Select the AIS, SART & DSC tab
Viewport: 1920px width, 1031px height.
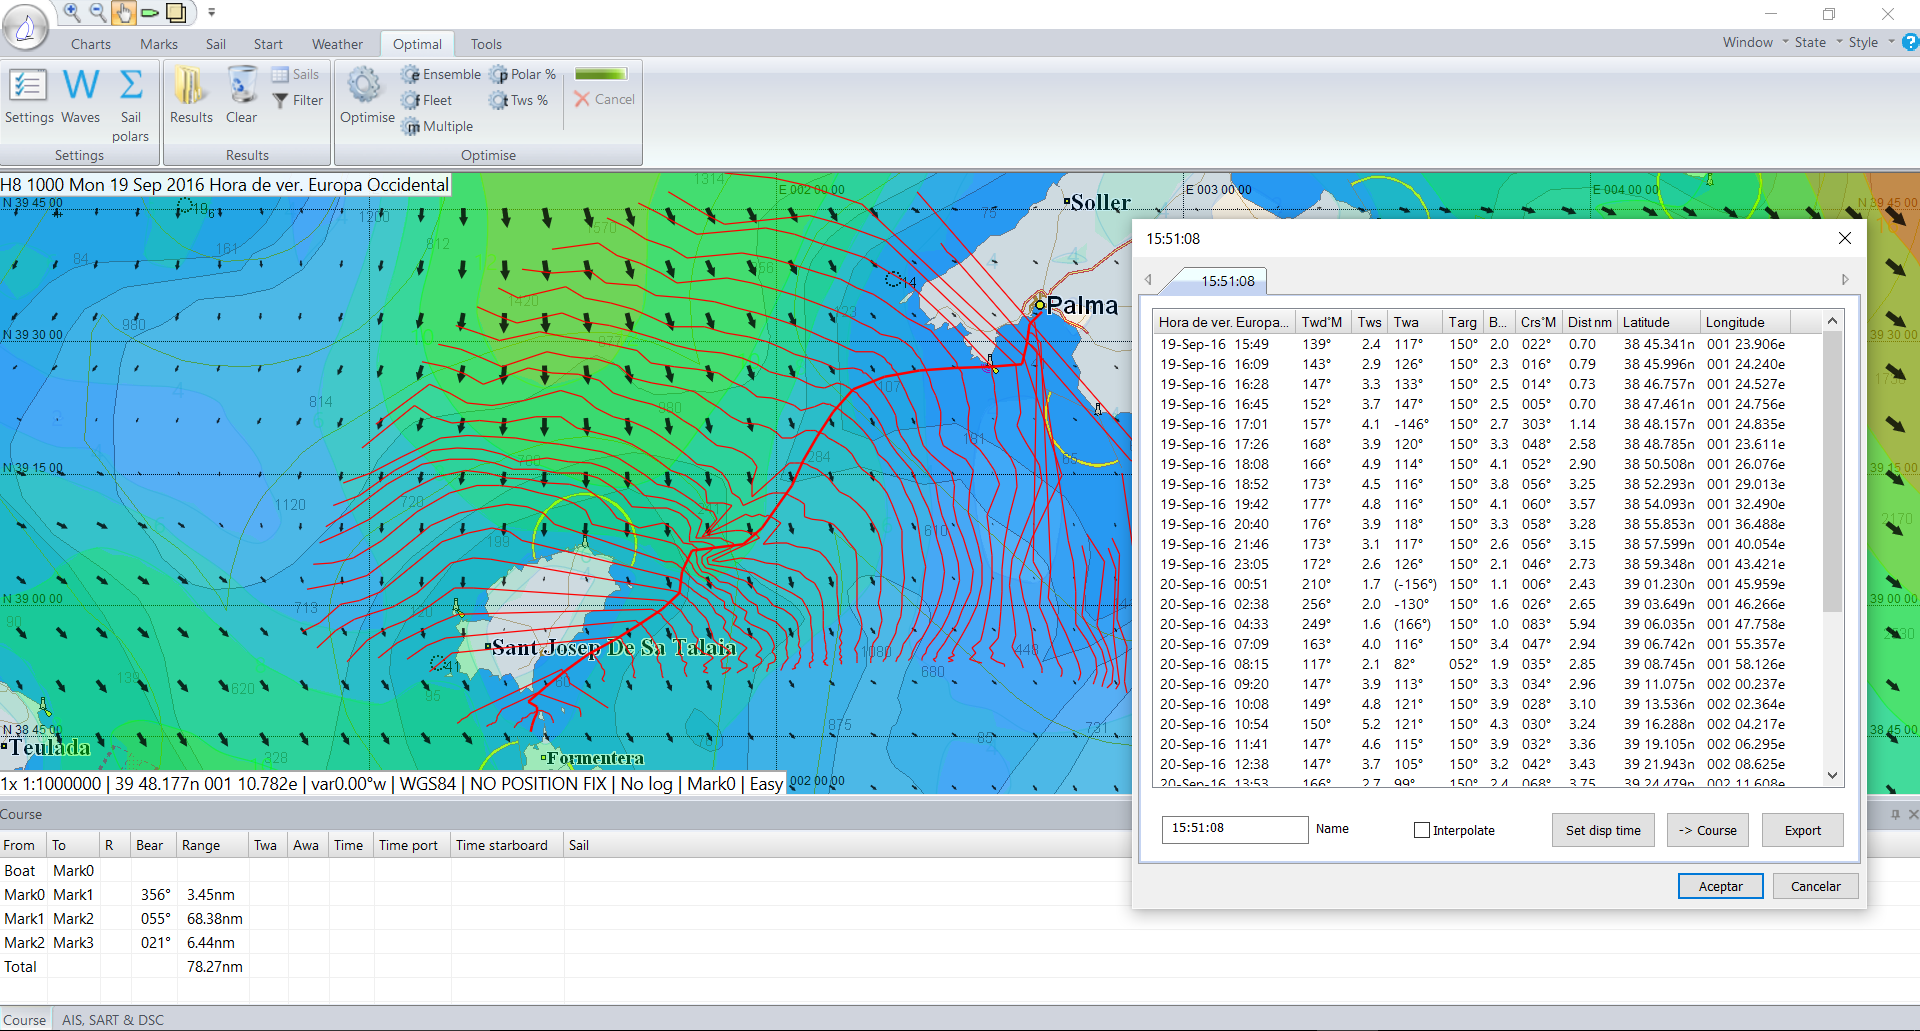(x=113, y=1020)
